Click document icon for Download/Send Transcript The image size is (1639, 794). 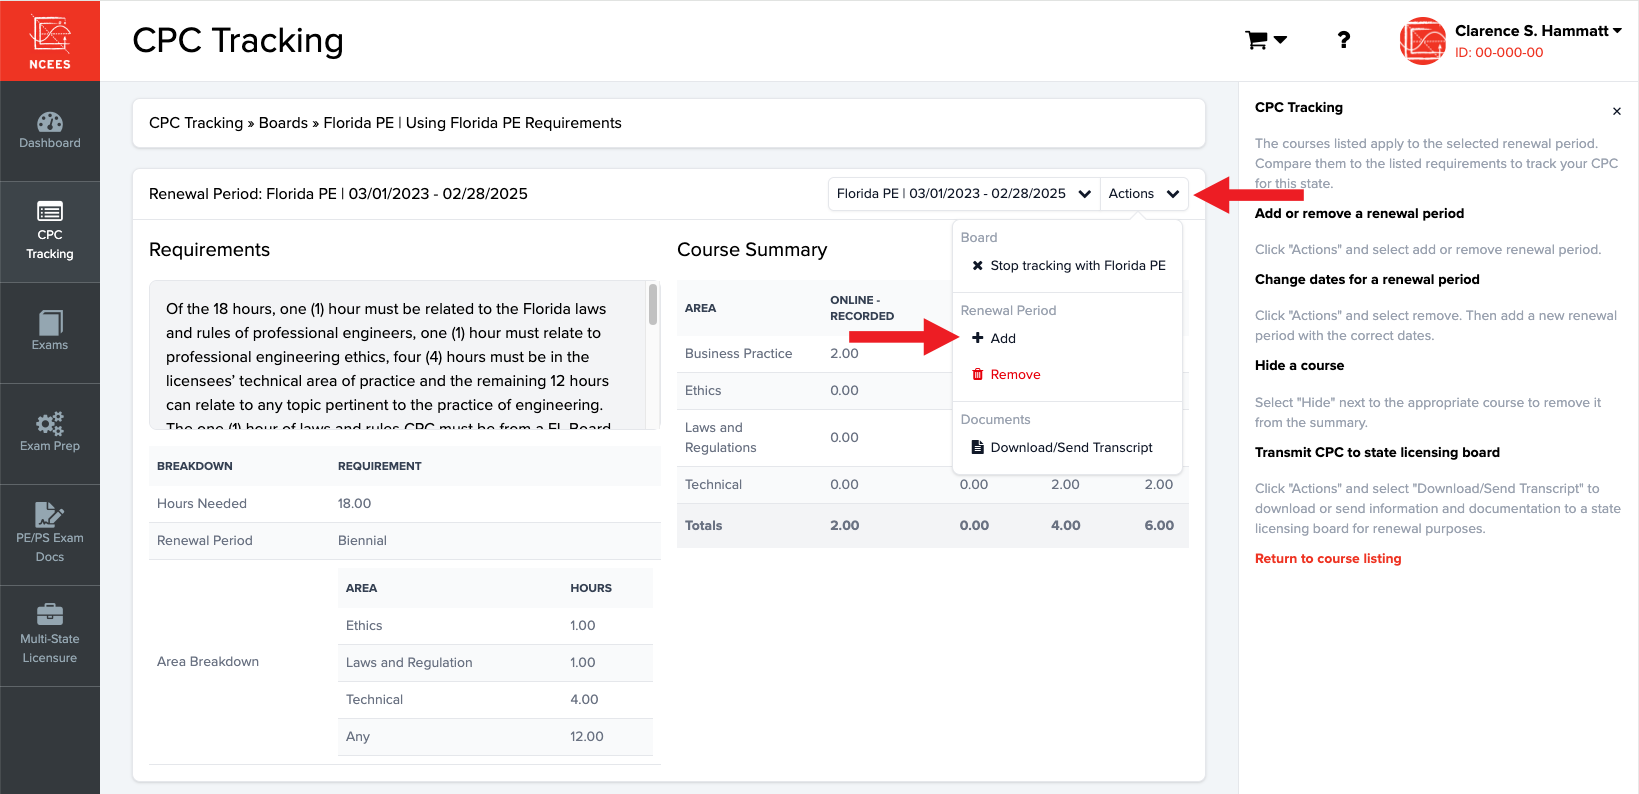click(978, 447)
